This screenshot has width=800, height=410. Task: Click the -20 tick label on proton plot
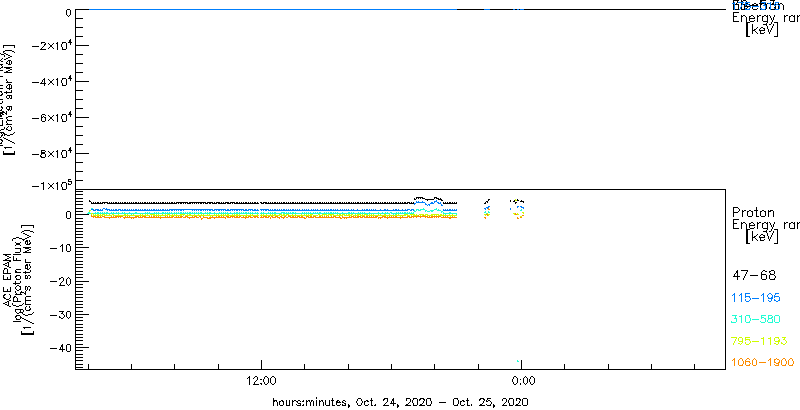click(x=60, y=281)
